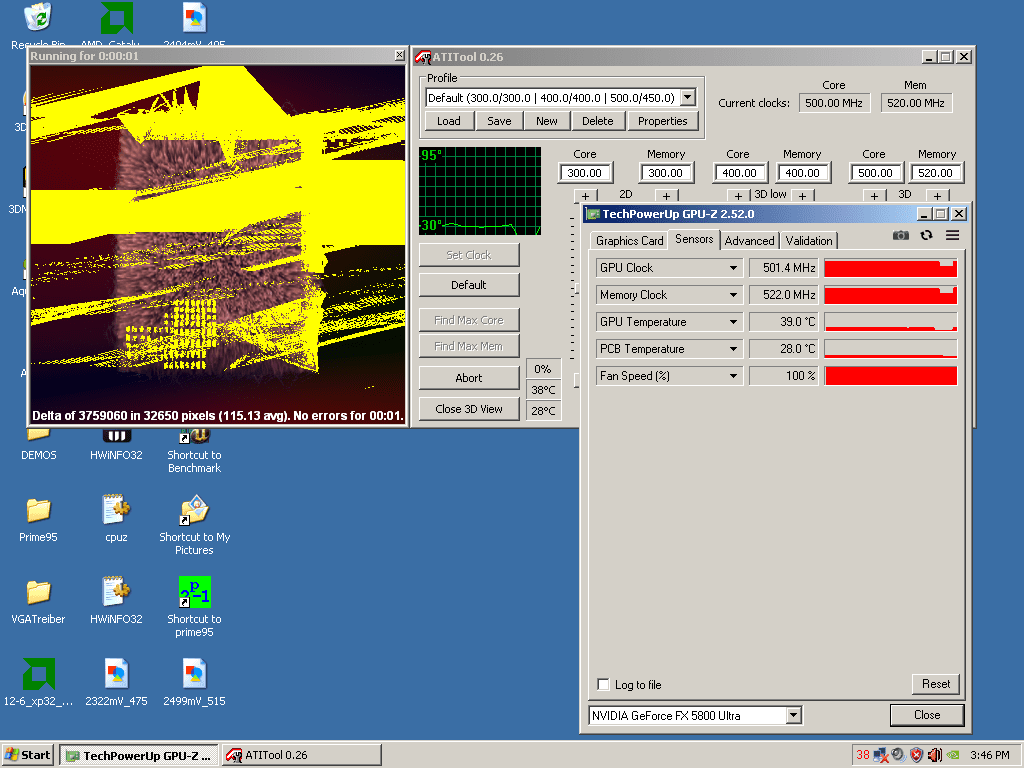Open the Validation tab
The height and width of the screenshot is (768, 1024).
(808, 241)
